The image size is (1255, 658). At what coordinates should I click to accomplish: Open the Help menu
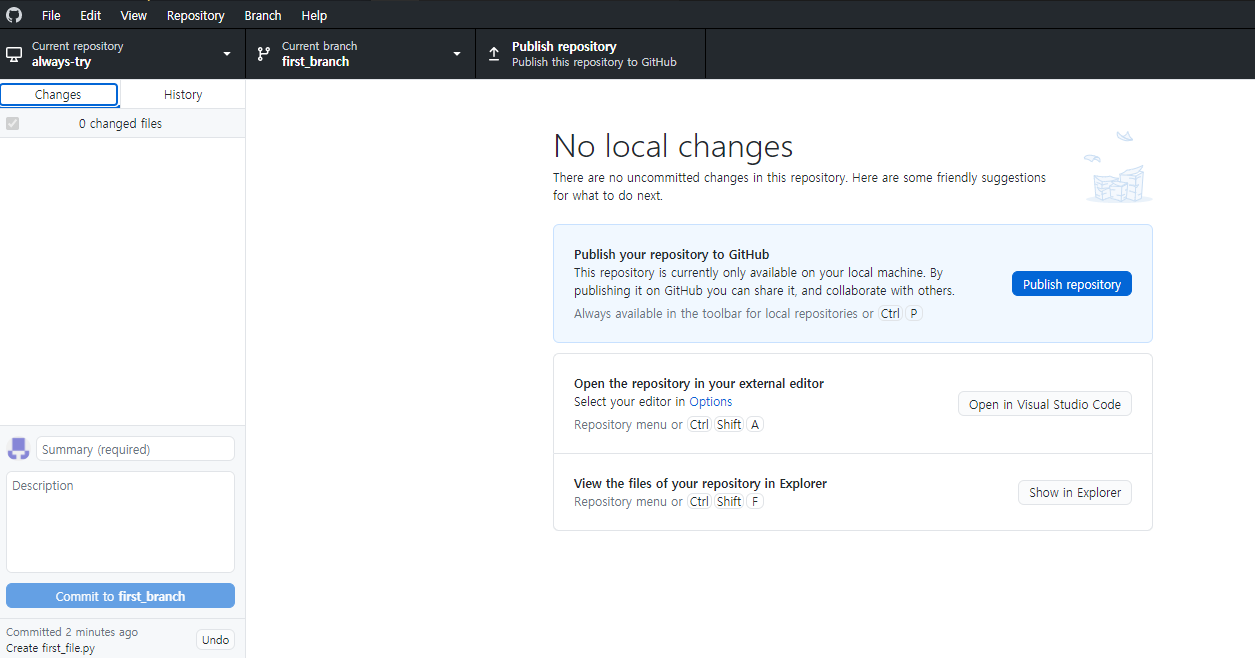click(314, 15)
